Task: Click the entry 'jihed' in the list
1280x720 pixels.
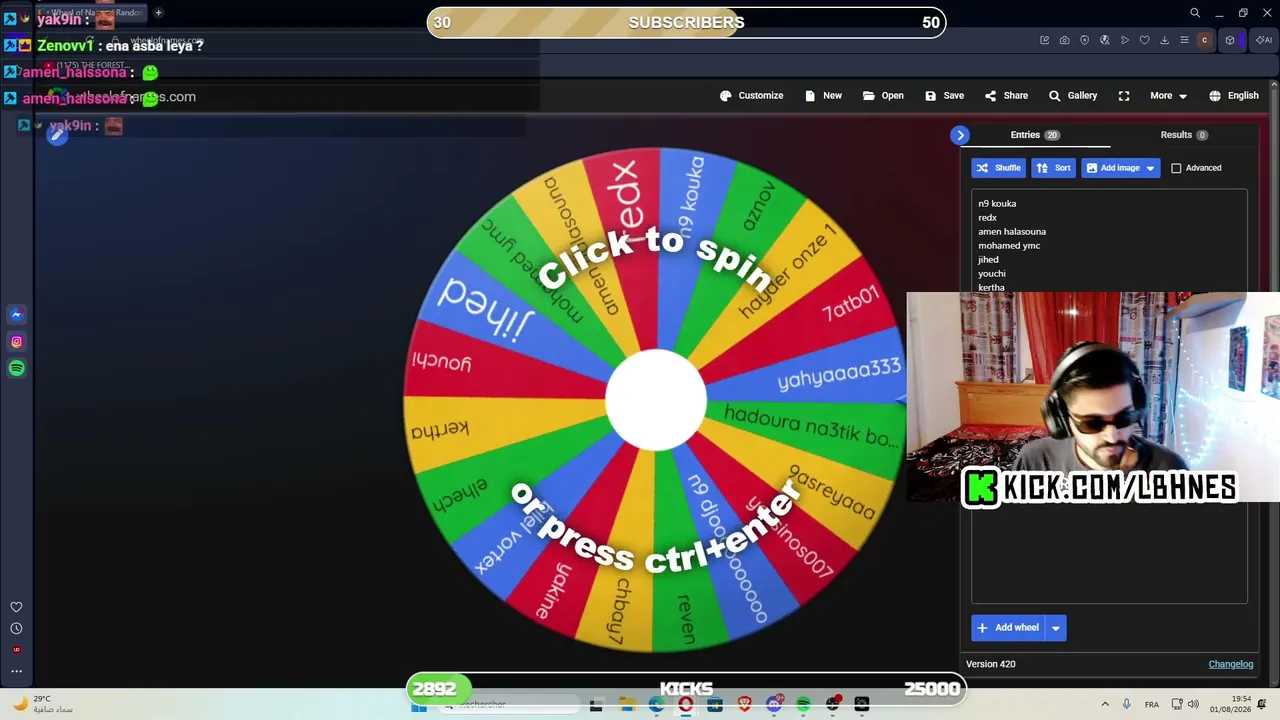Action: [x=988, y=260]
